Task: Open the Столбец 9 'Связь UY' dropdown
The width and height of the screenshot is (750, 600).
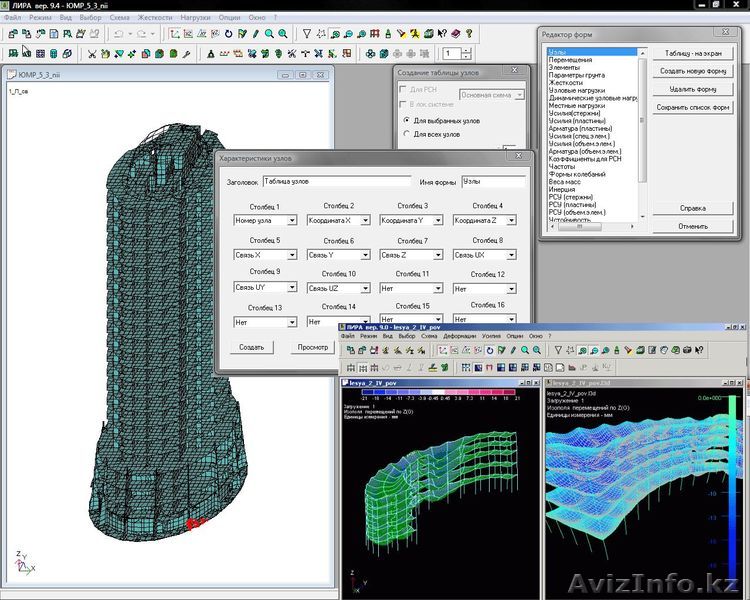Action: click(292, 288)
